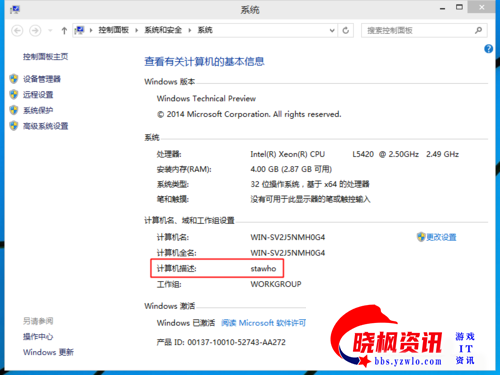Open 远程设置 from sidebar
The height and width of the screenshot is (375, 500).
tap(38, 95)
